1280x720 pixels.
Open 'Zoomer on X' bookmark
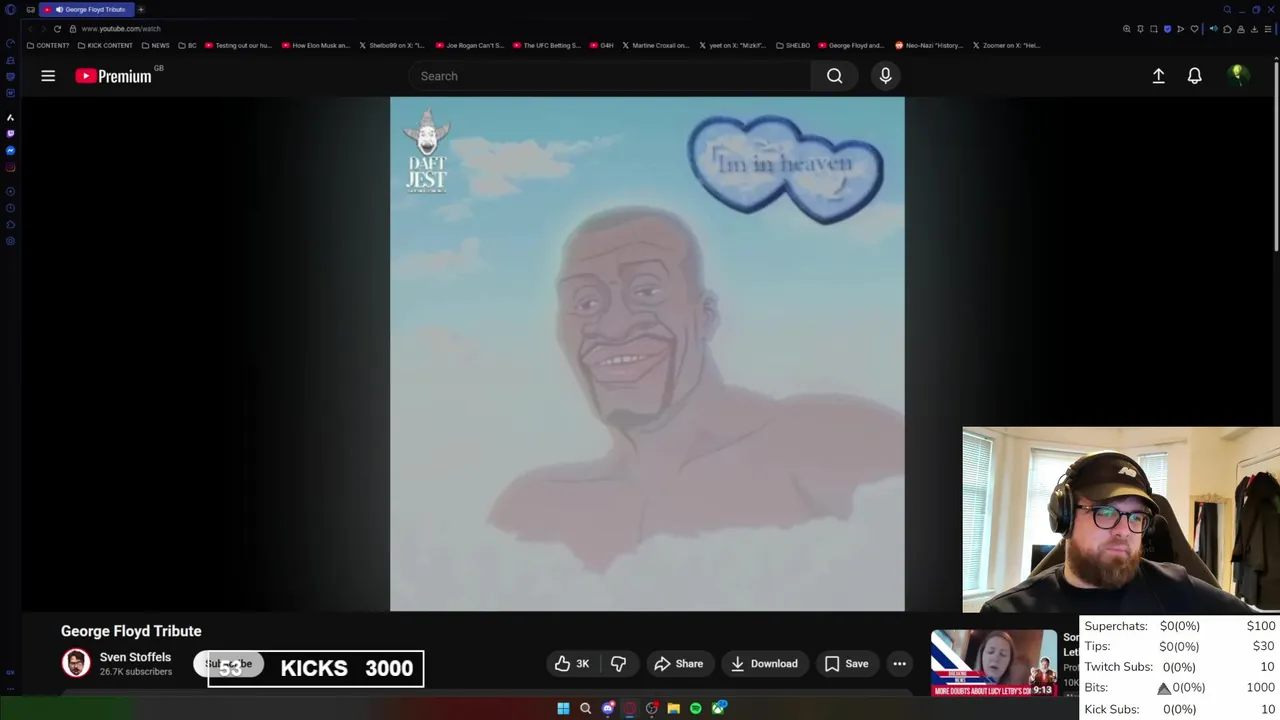click(x=1008, y=45)
